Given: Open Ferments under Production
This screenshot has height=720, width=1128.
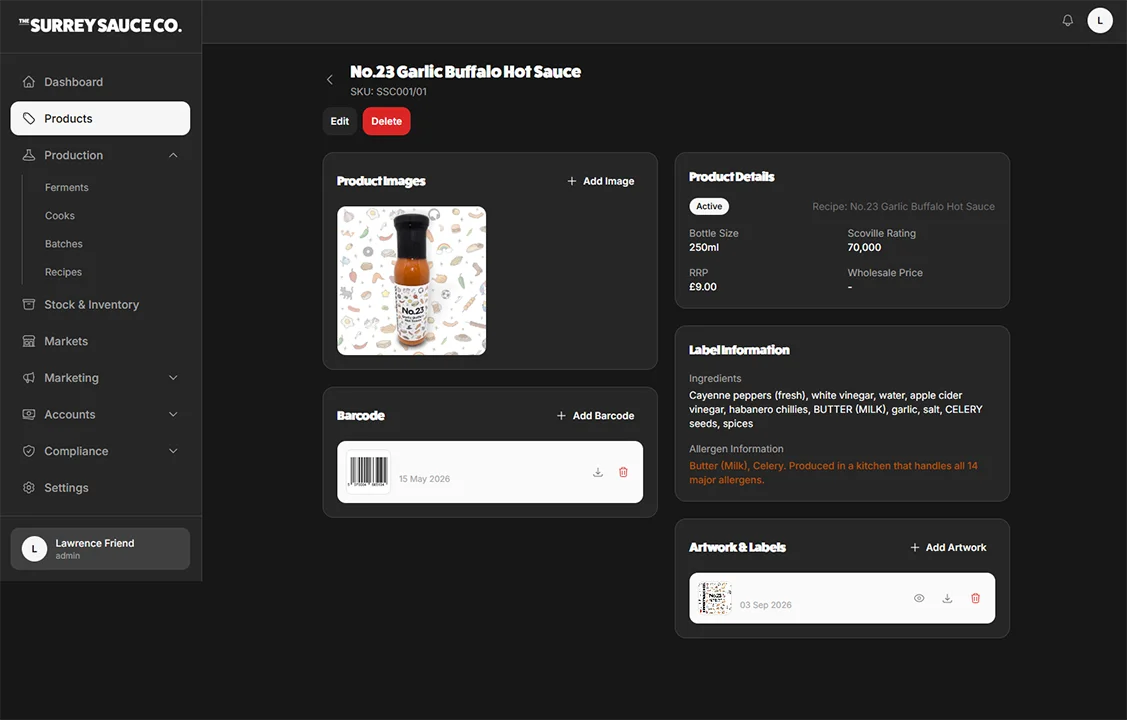Looking at the screenshot, I should [67, 188].
